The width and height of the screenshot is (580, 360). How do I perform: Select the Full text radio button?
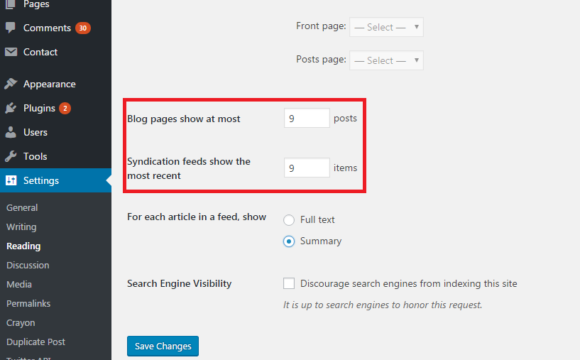[x=289, y=220]
